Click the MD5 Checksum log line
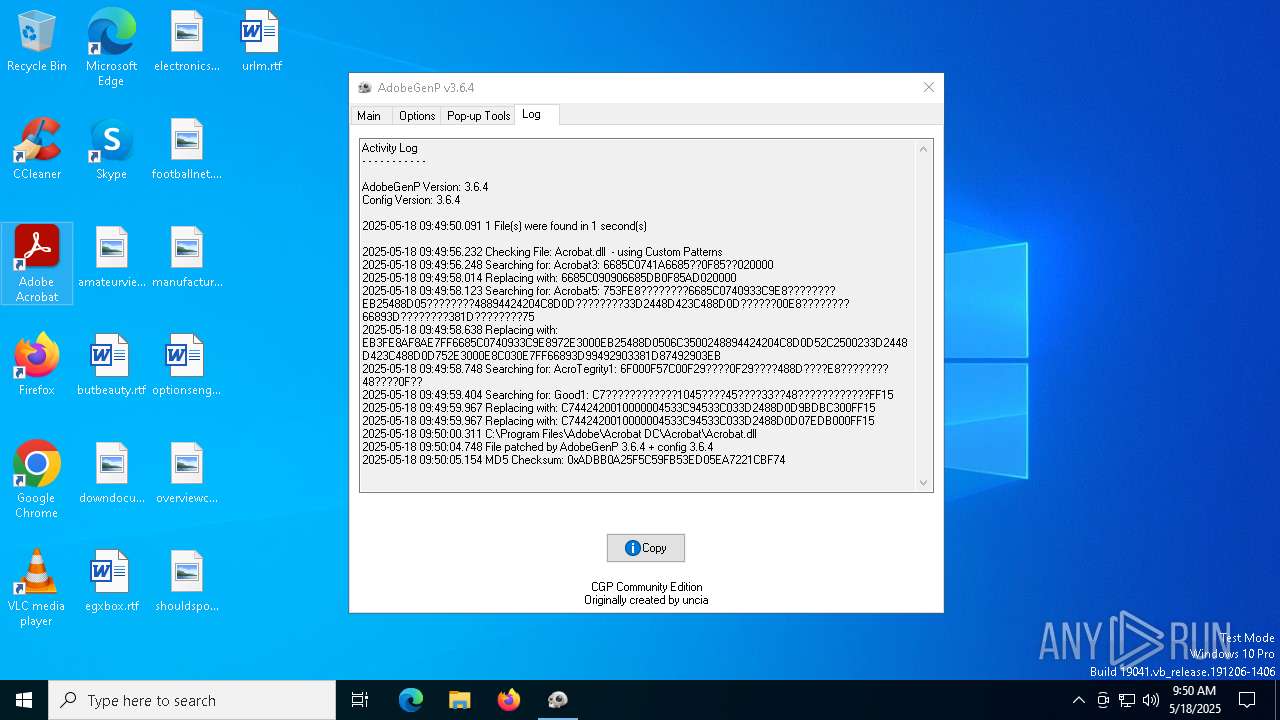Viewport: 1280px width, 720px height. click(x=573, y=460)
